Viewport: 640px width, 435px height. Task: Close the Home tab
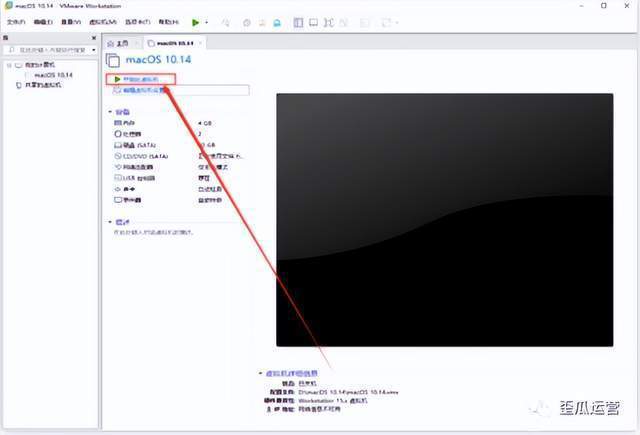(x=137, y=43)
